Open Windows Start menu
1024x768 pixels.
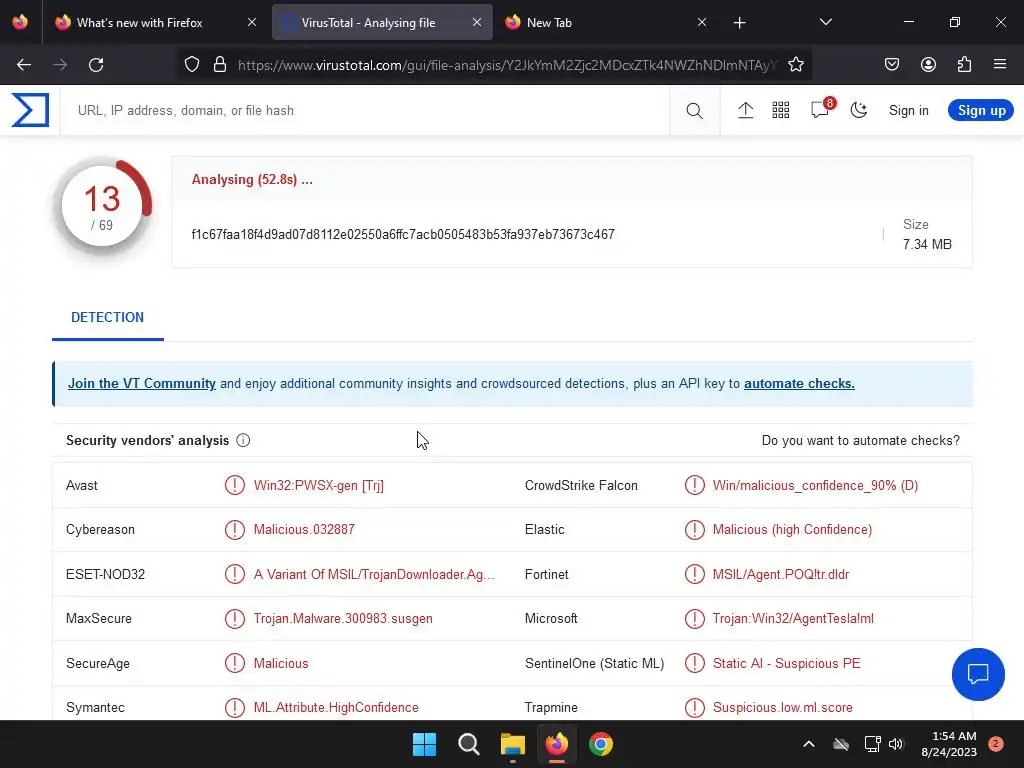tap(424, 744)
